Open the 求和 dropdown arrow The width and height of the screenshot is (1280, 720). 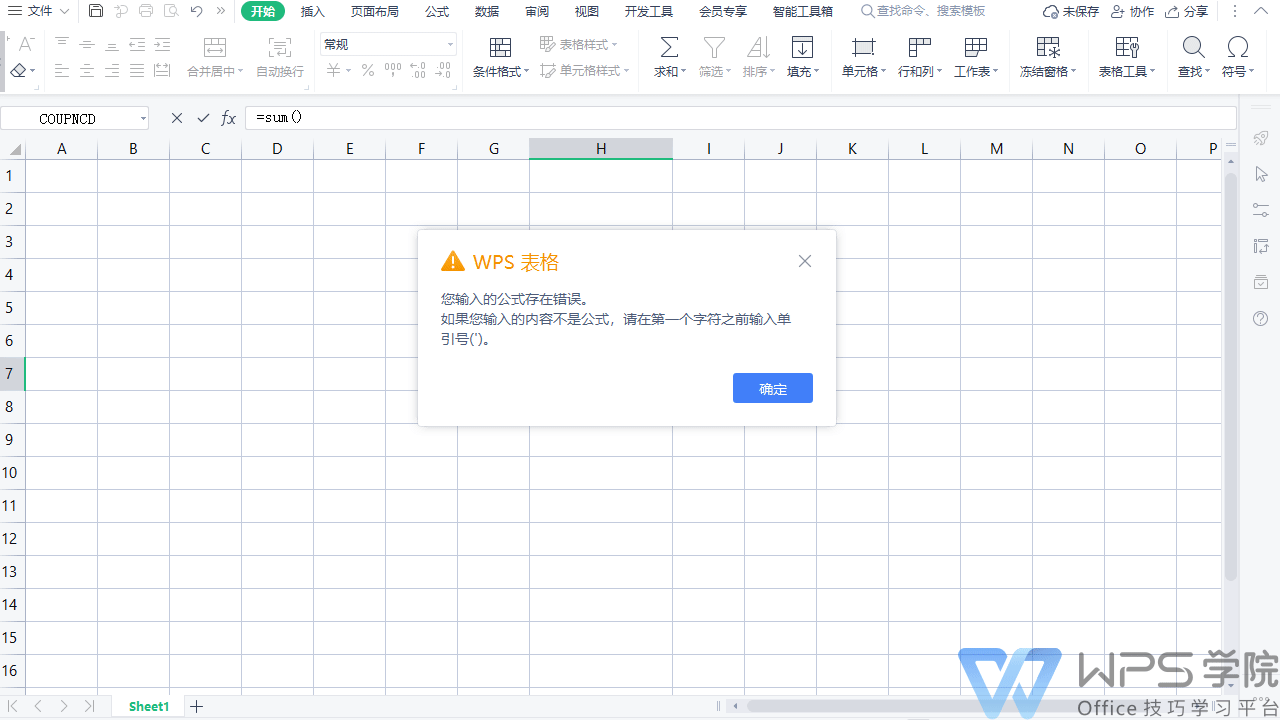[x=683, y=72]
